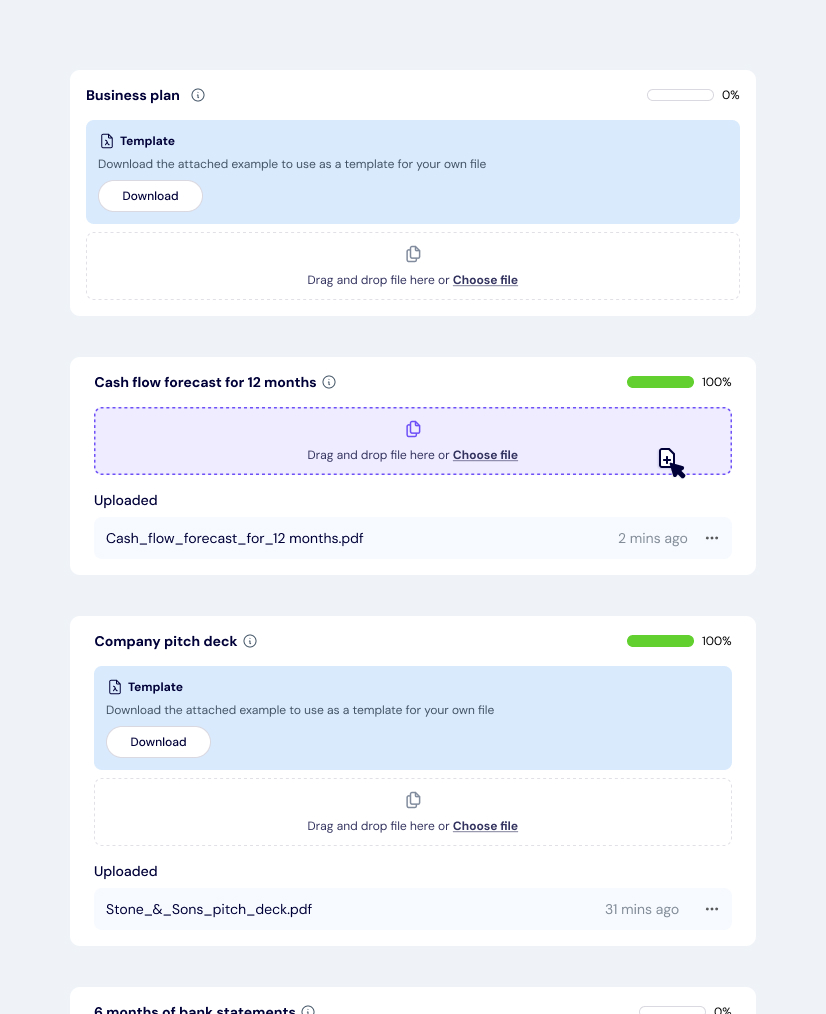Click the PDF Template icon in Business plan

coord(106,141)
